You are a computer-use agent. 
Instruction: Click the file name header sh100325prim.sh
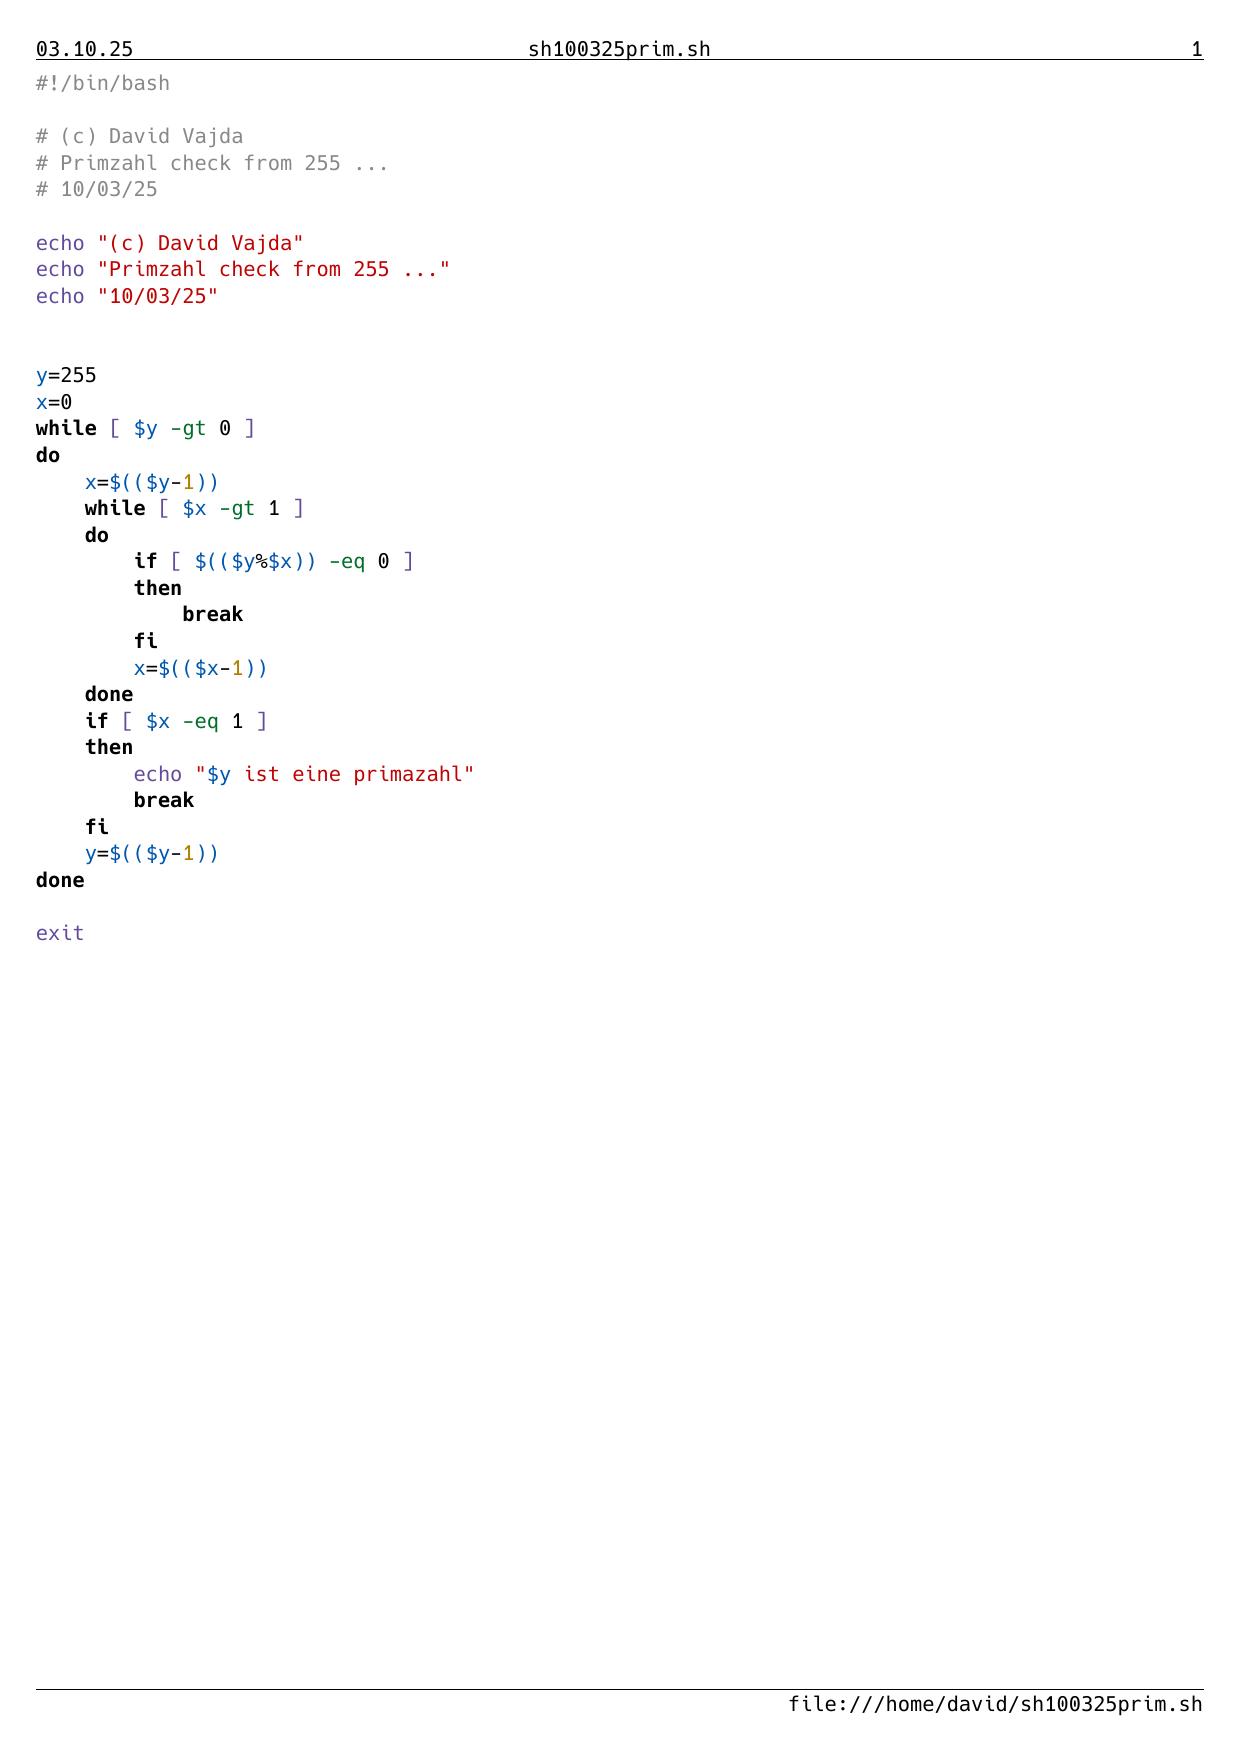tap(619, 50)
